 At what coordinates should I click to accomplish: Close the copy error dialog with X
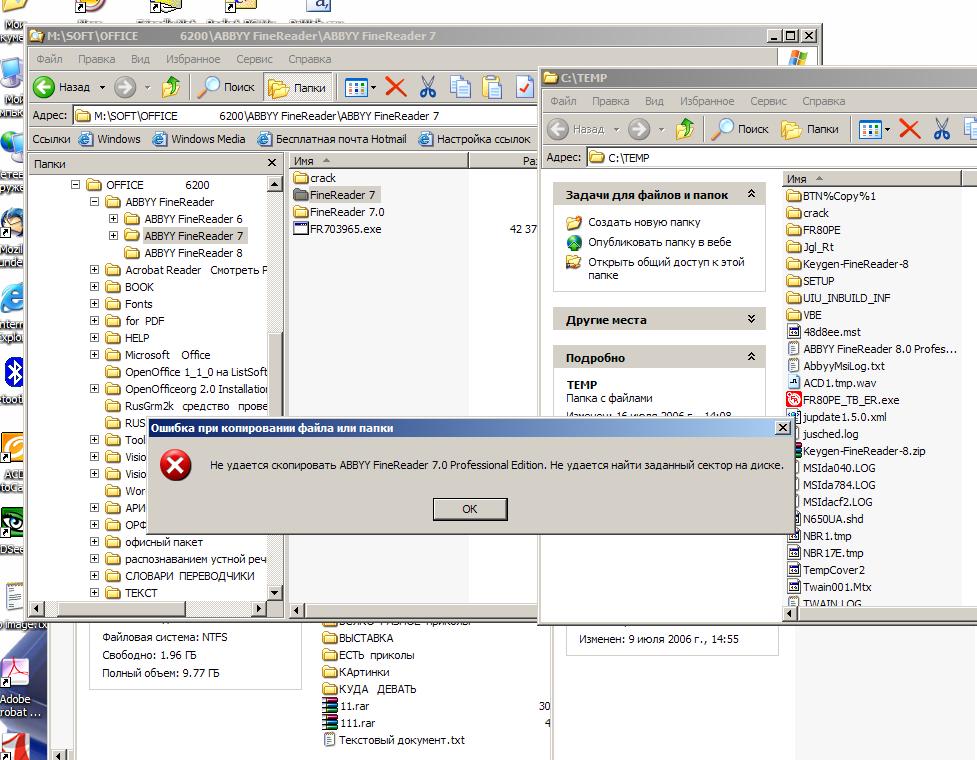783,427
